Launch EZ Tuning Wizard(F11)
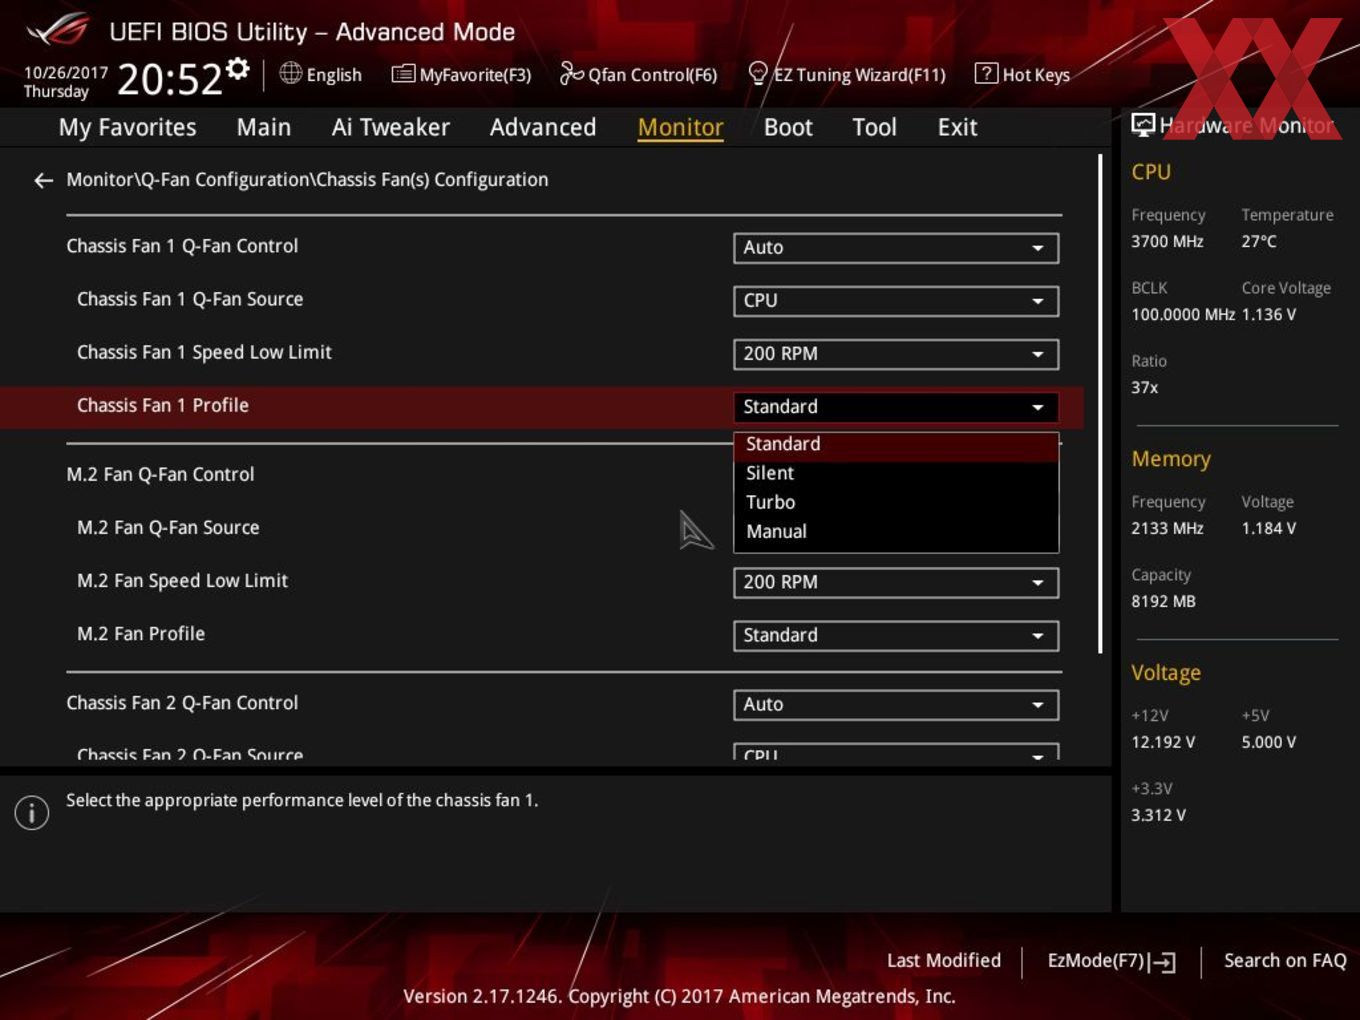 point(846,74)
